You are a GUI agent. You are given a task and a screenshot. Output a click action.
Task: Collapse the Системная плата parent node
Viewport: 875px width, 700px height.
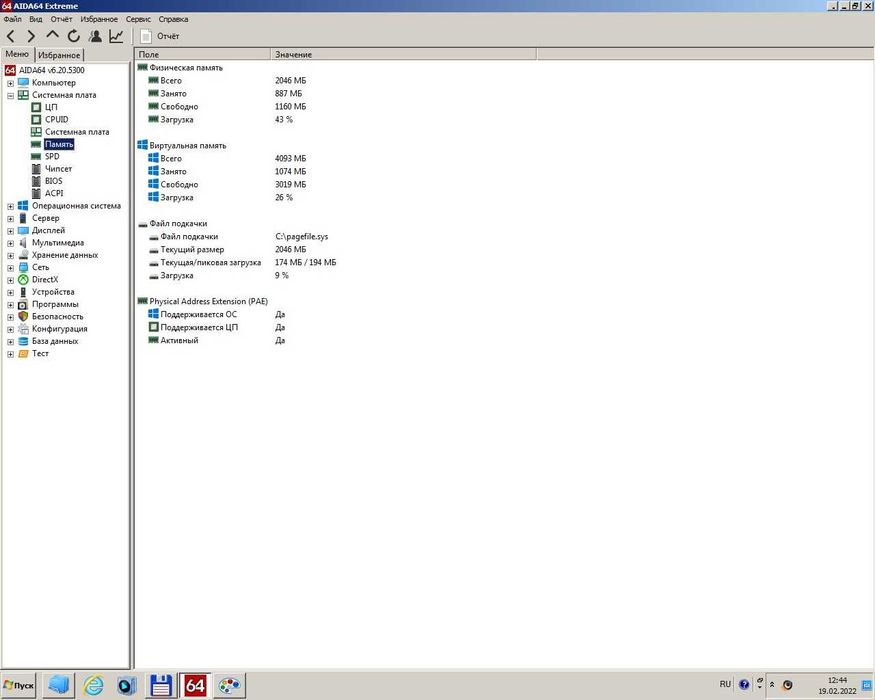(10, 95)
